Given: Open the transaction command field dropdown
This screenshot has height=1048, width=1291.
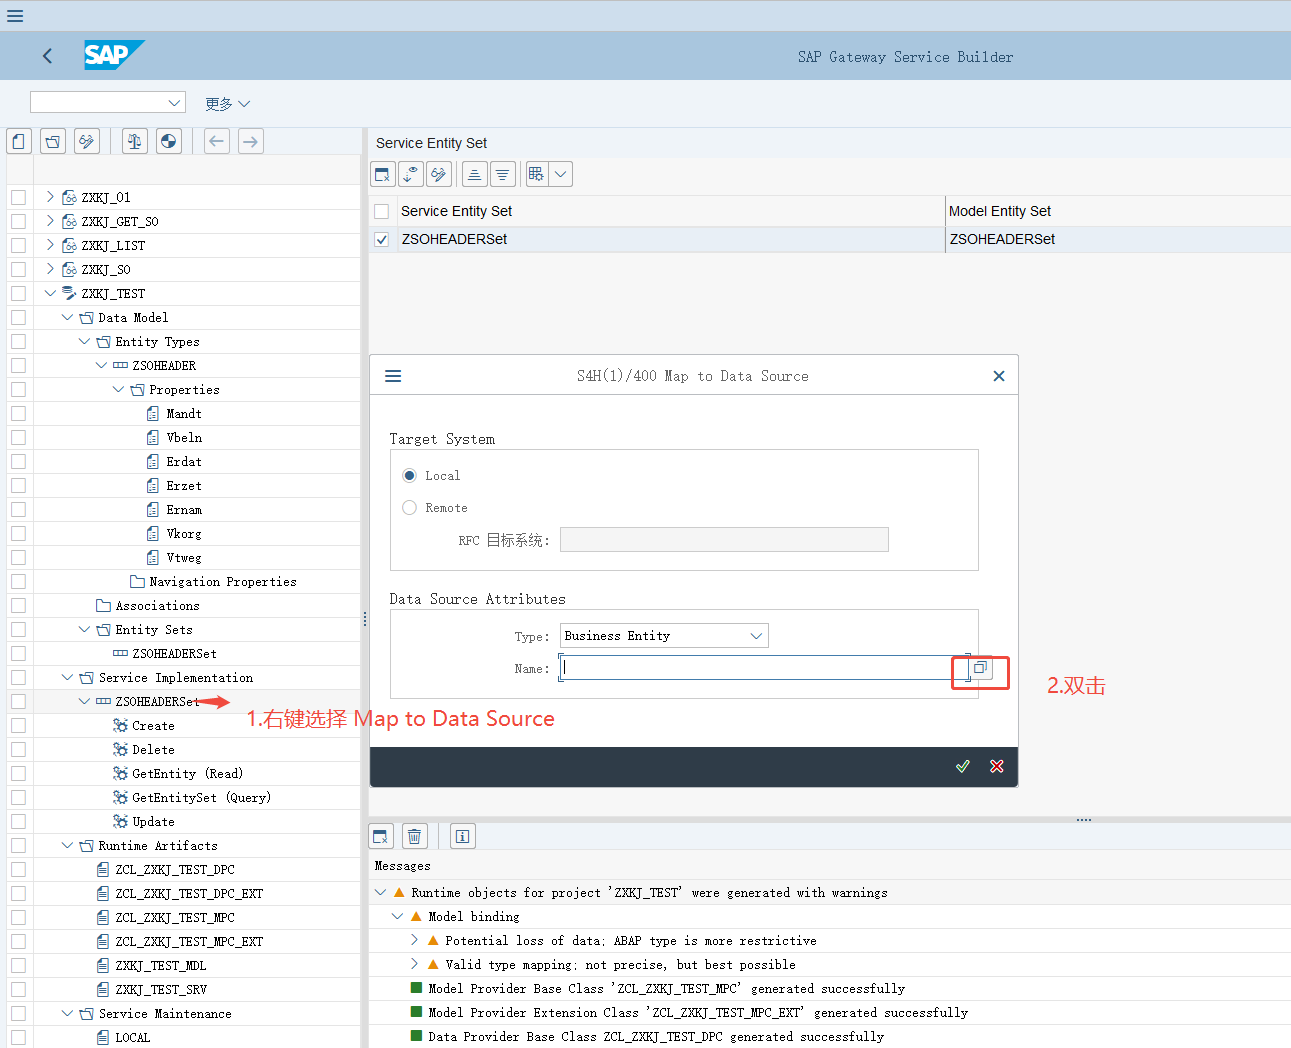Looking at the screenshot, I should [175, 102].
